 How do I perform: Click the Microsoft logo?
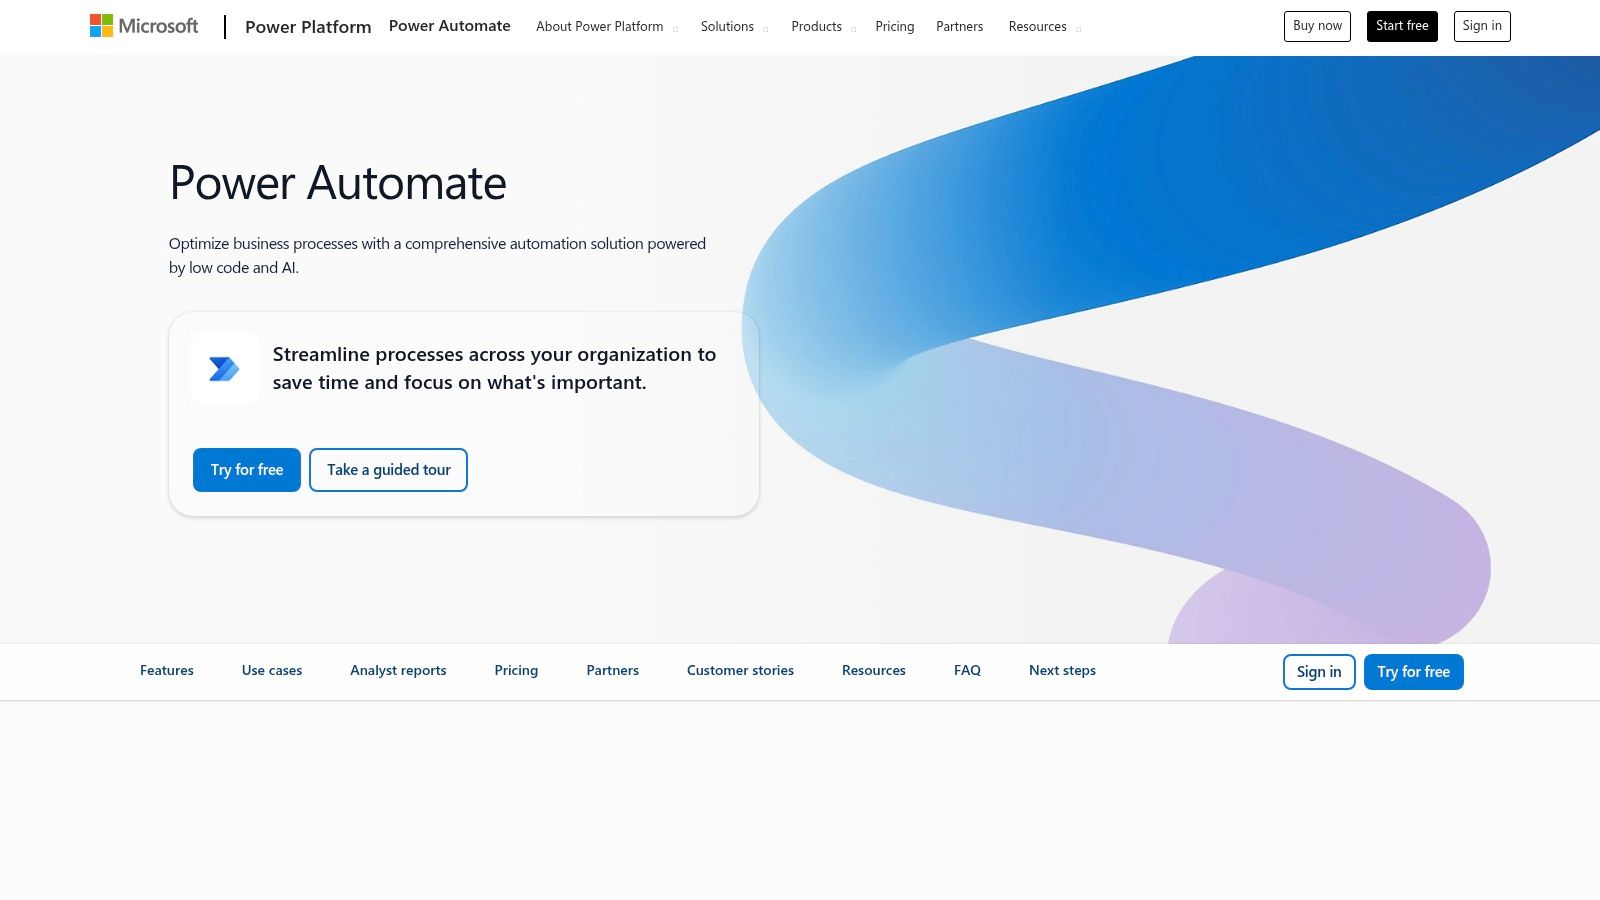pos(144,26)
